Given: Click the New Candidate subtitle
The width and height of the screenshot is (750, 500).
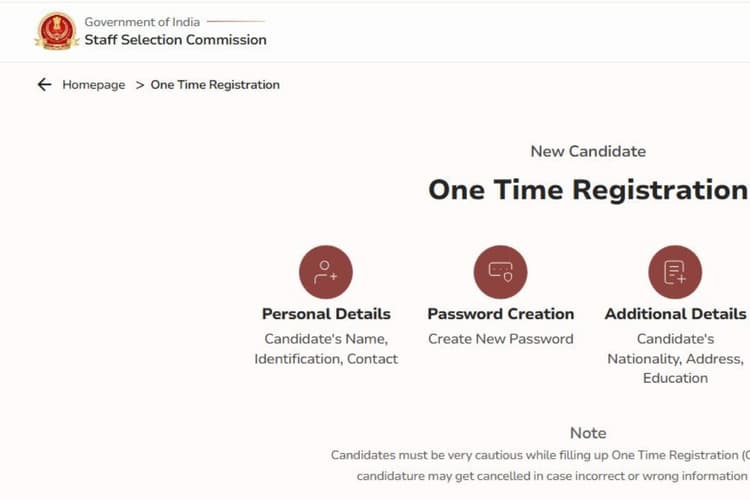Looking at the screenshot, I should tap(588, 152).
